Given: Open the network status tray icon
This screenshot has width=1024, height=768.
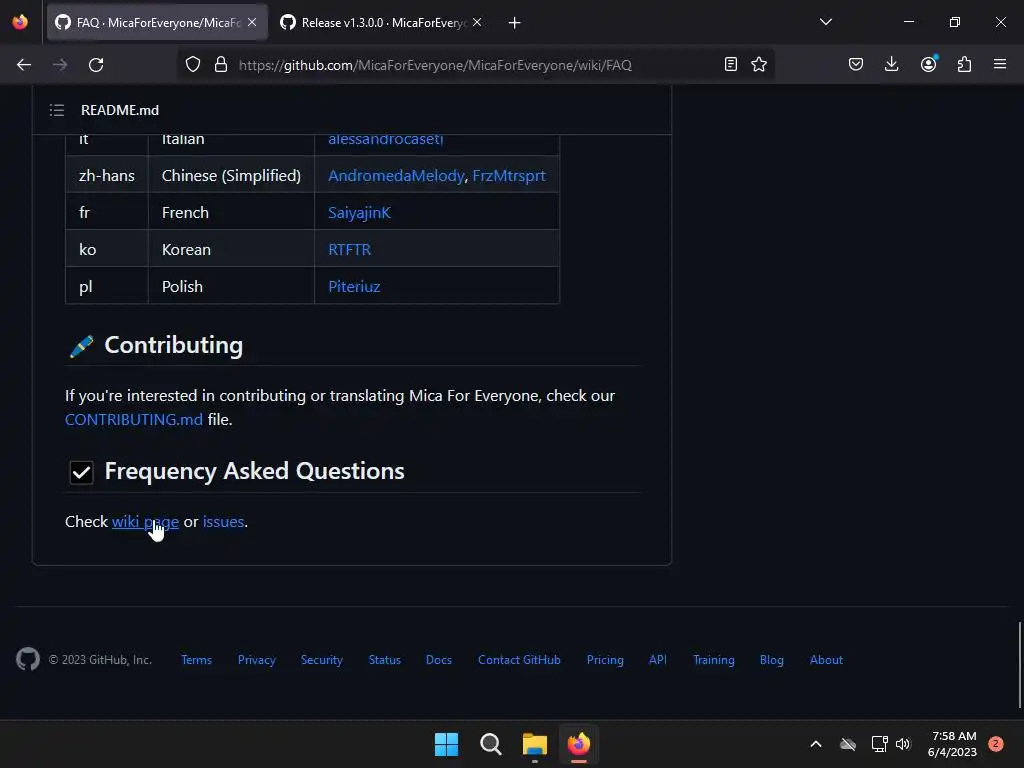Looking at the screenshot, I should point(879,744).
